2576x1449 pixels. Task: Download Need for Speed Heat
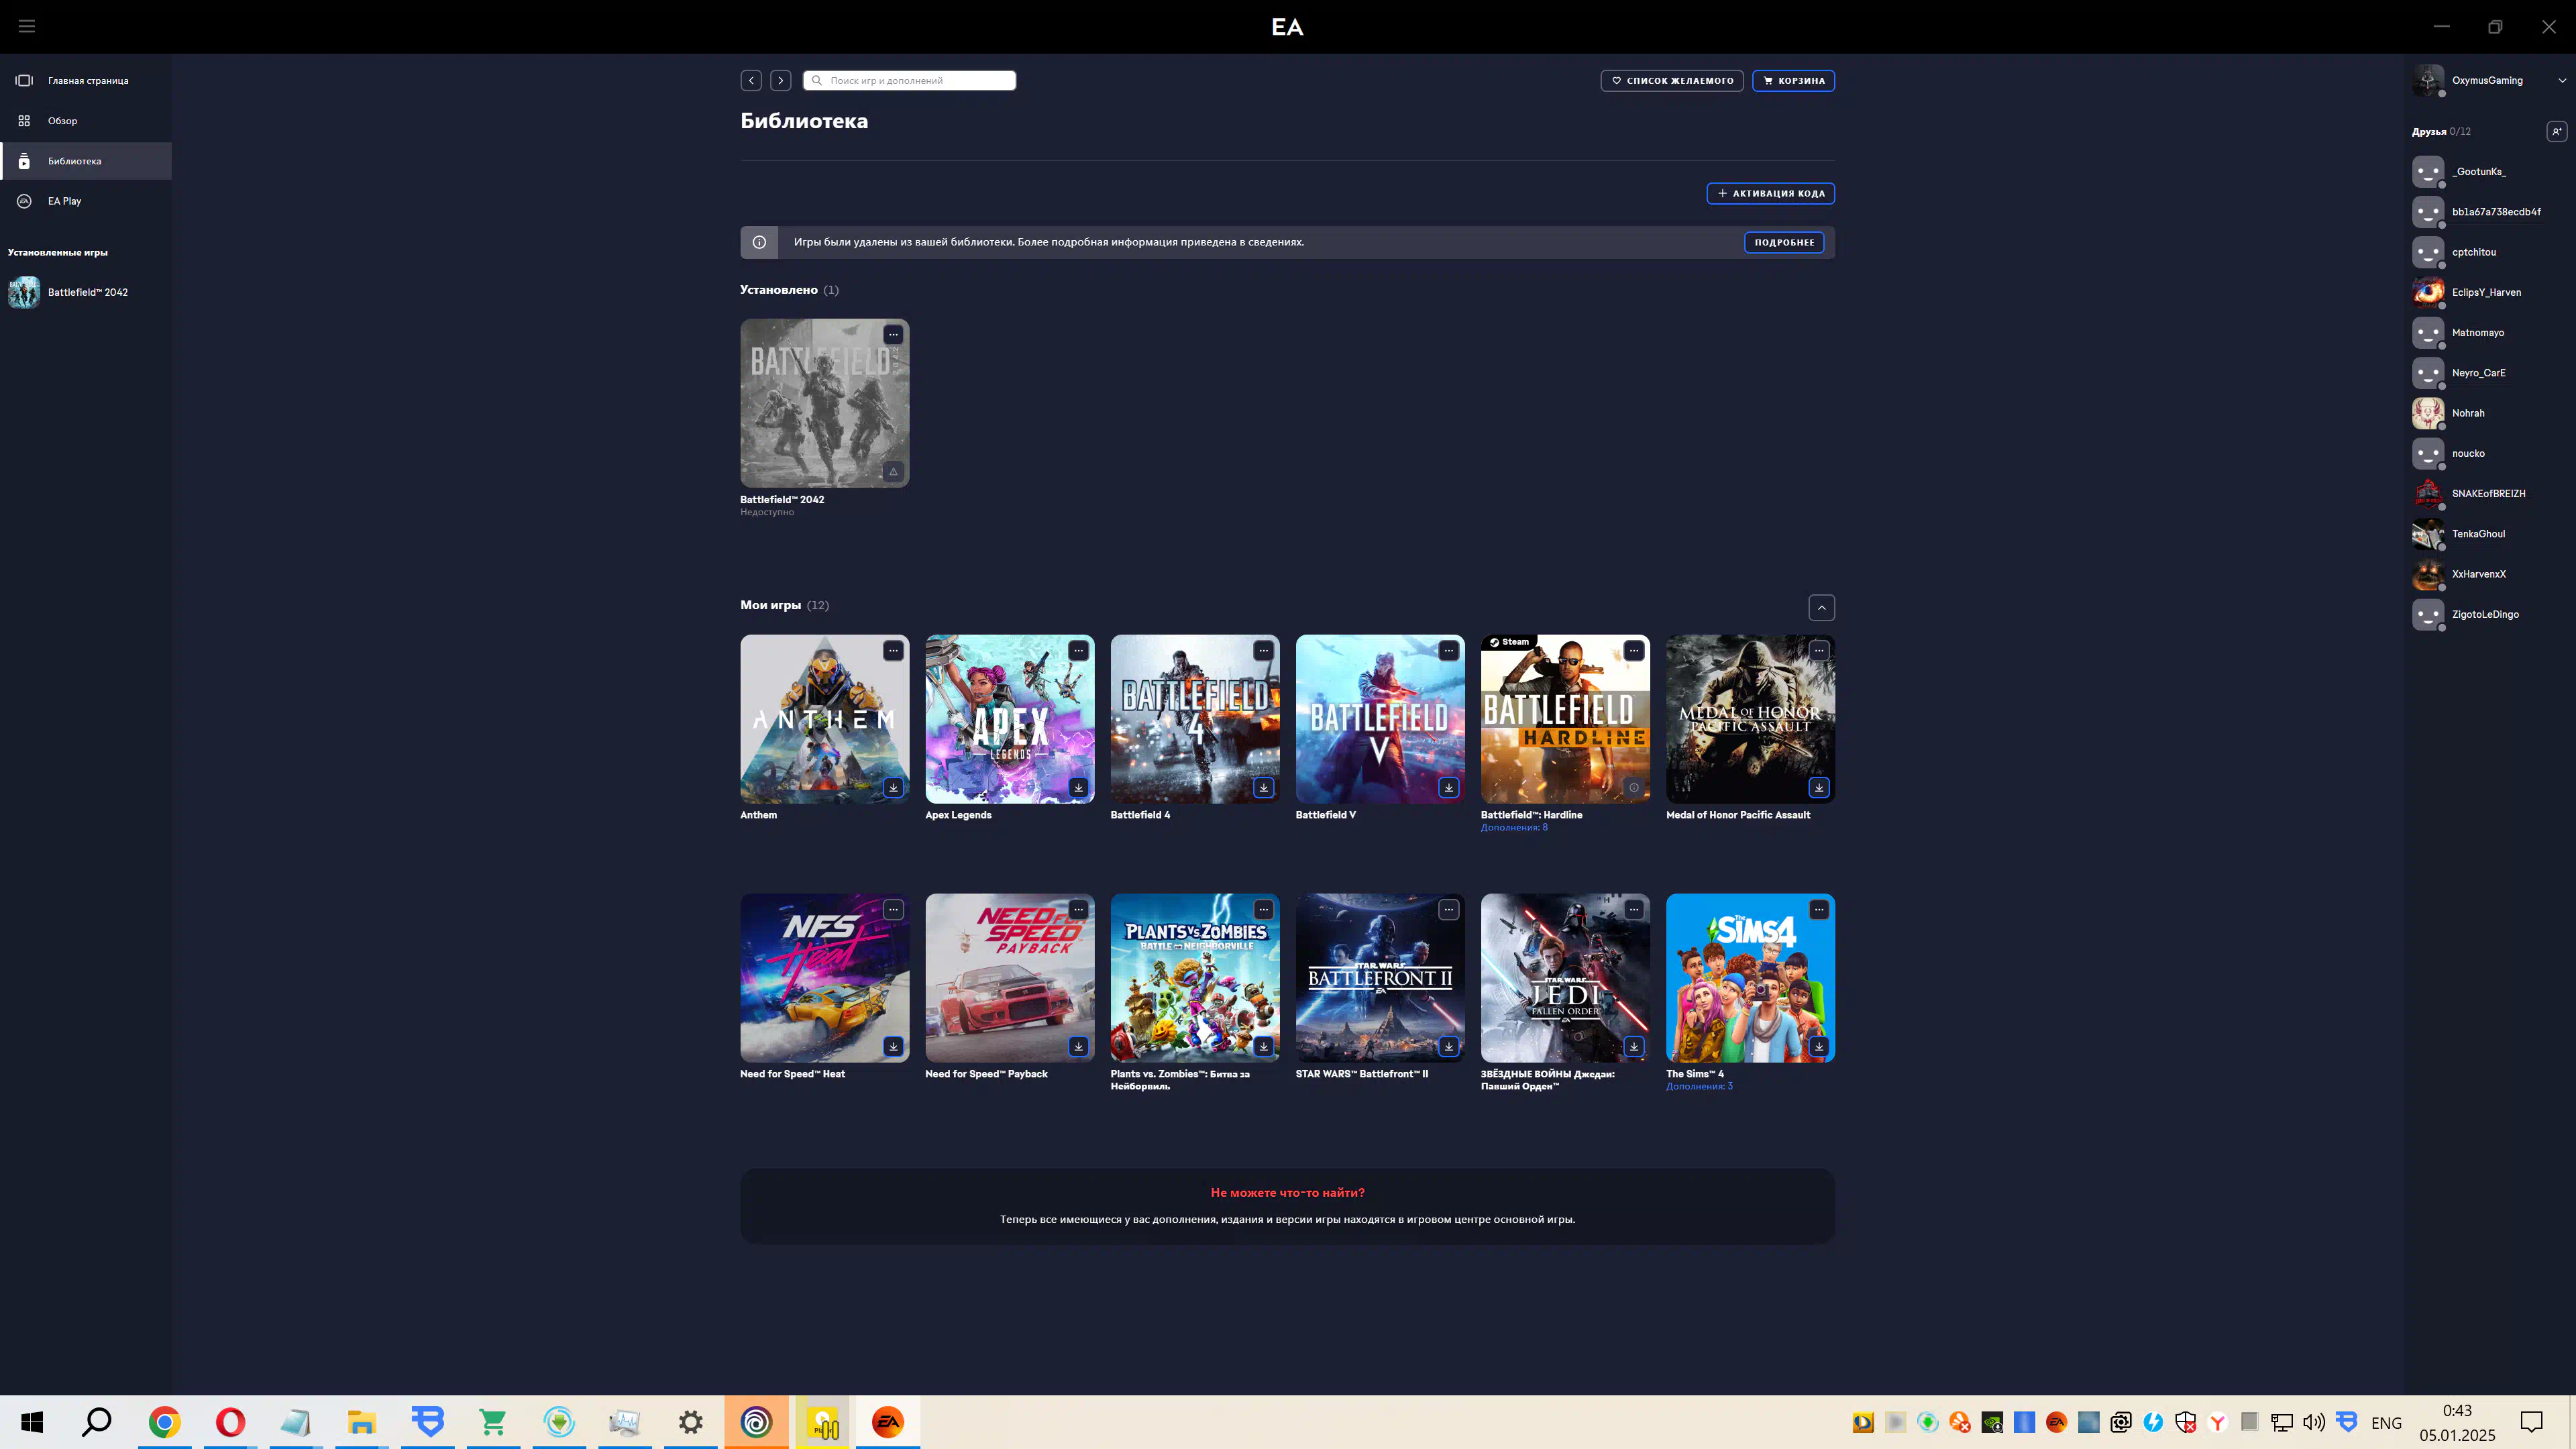click(893, 1046)
